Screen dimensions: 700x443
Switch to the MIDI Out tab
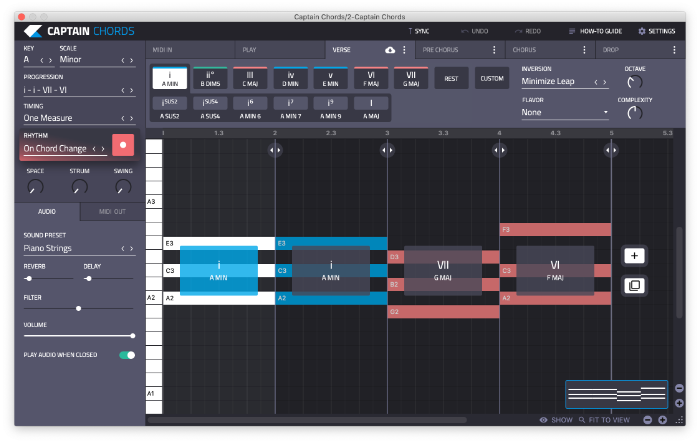pyautogui.click(x=112, y=212)
